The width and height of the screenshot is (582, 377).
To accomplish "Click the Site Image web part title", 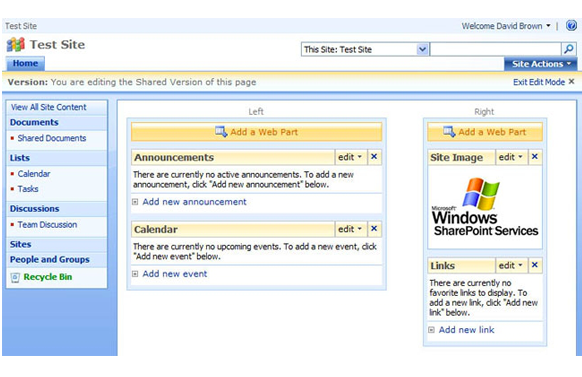I will click(457, 157).
